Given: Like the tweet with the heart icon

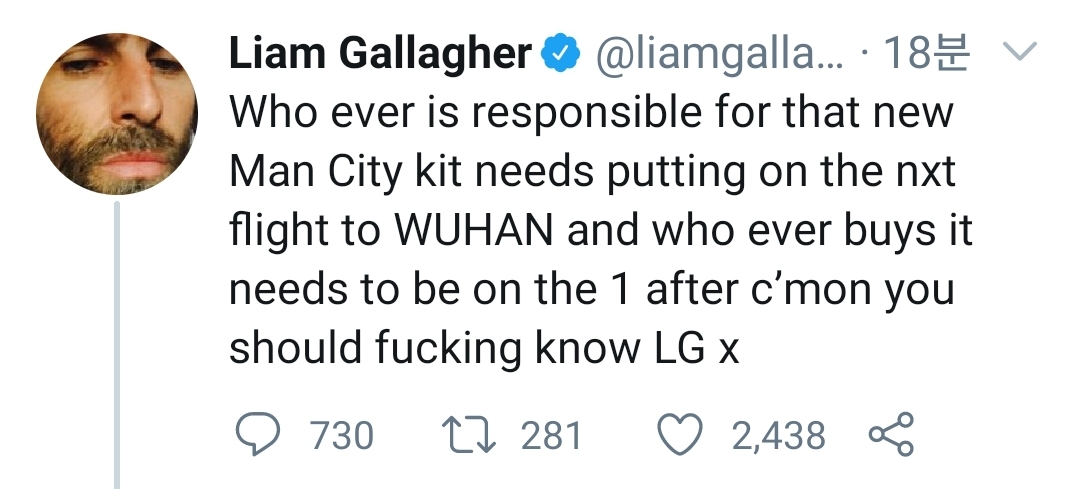Looking at the screenshot, I should (681, 435).
